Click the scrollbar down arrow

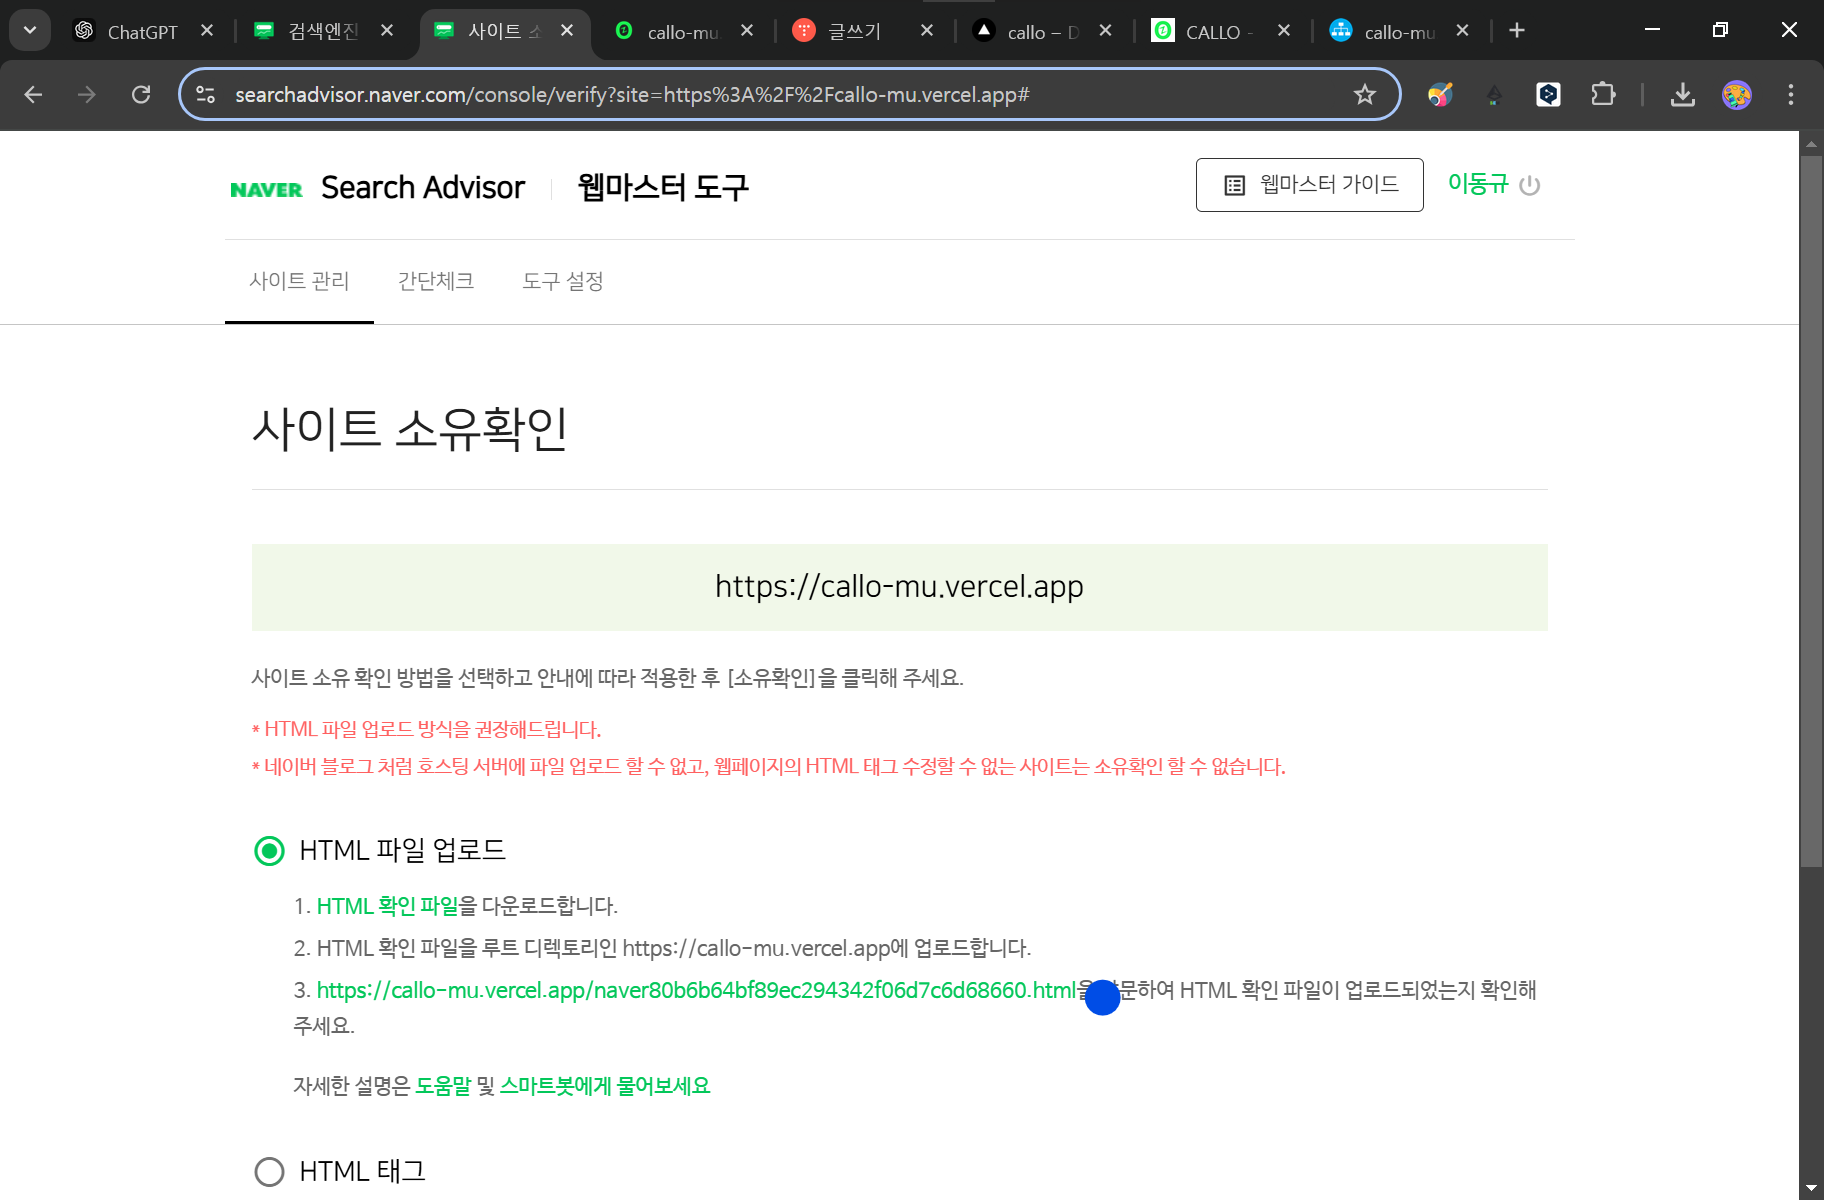[1811, 1188]
